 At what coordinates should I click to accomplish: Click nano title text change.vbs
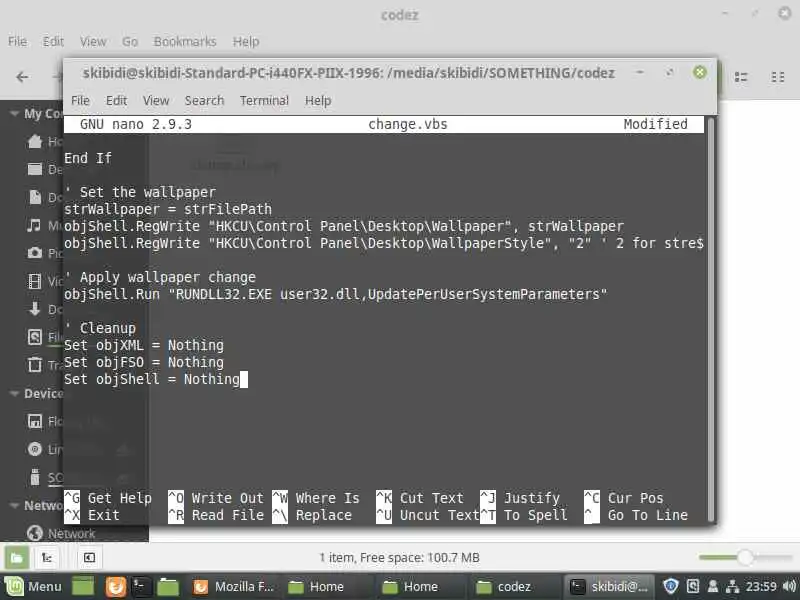click(x=407, y=124)
